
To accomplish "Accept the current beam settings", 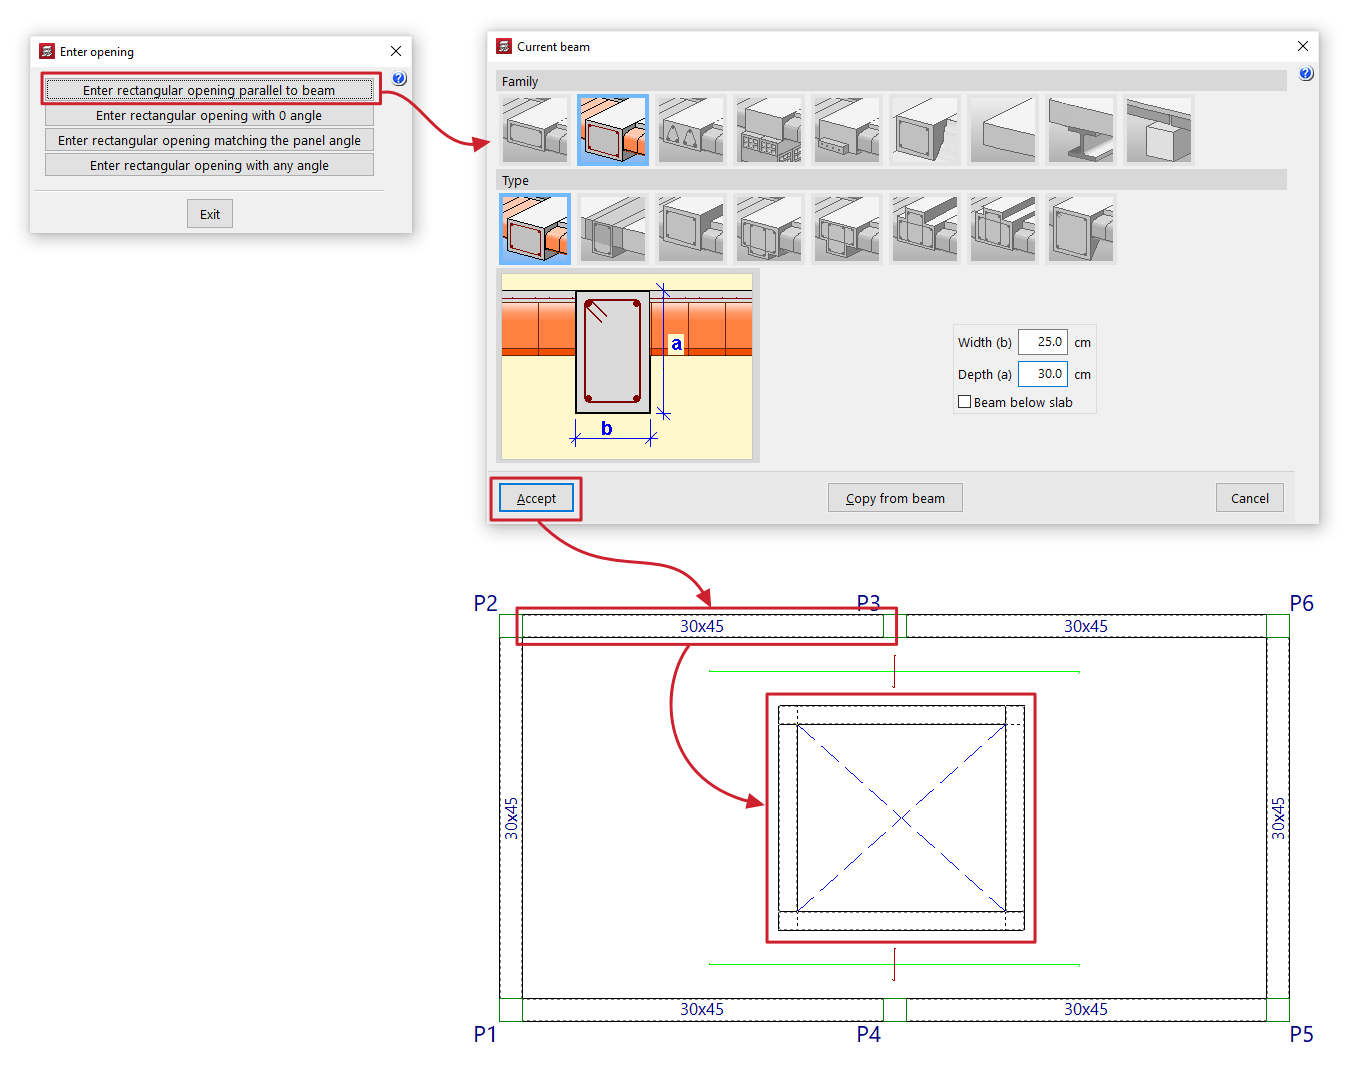I will pyautogui.click(x=536, y=498).
